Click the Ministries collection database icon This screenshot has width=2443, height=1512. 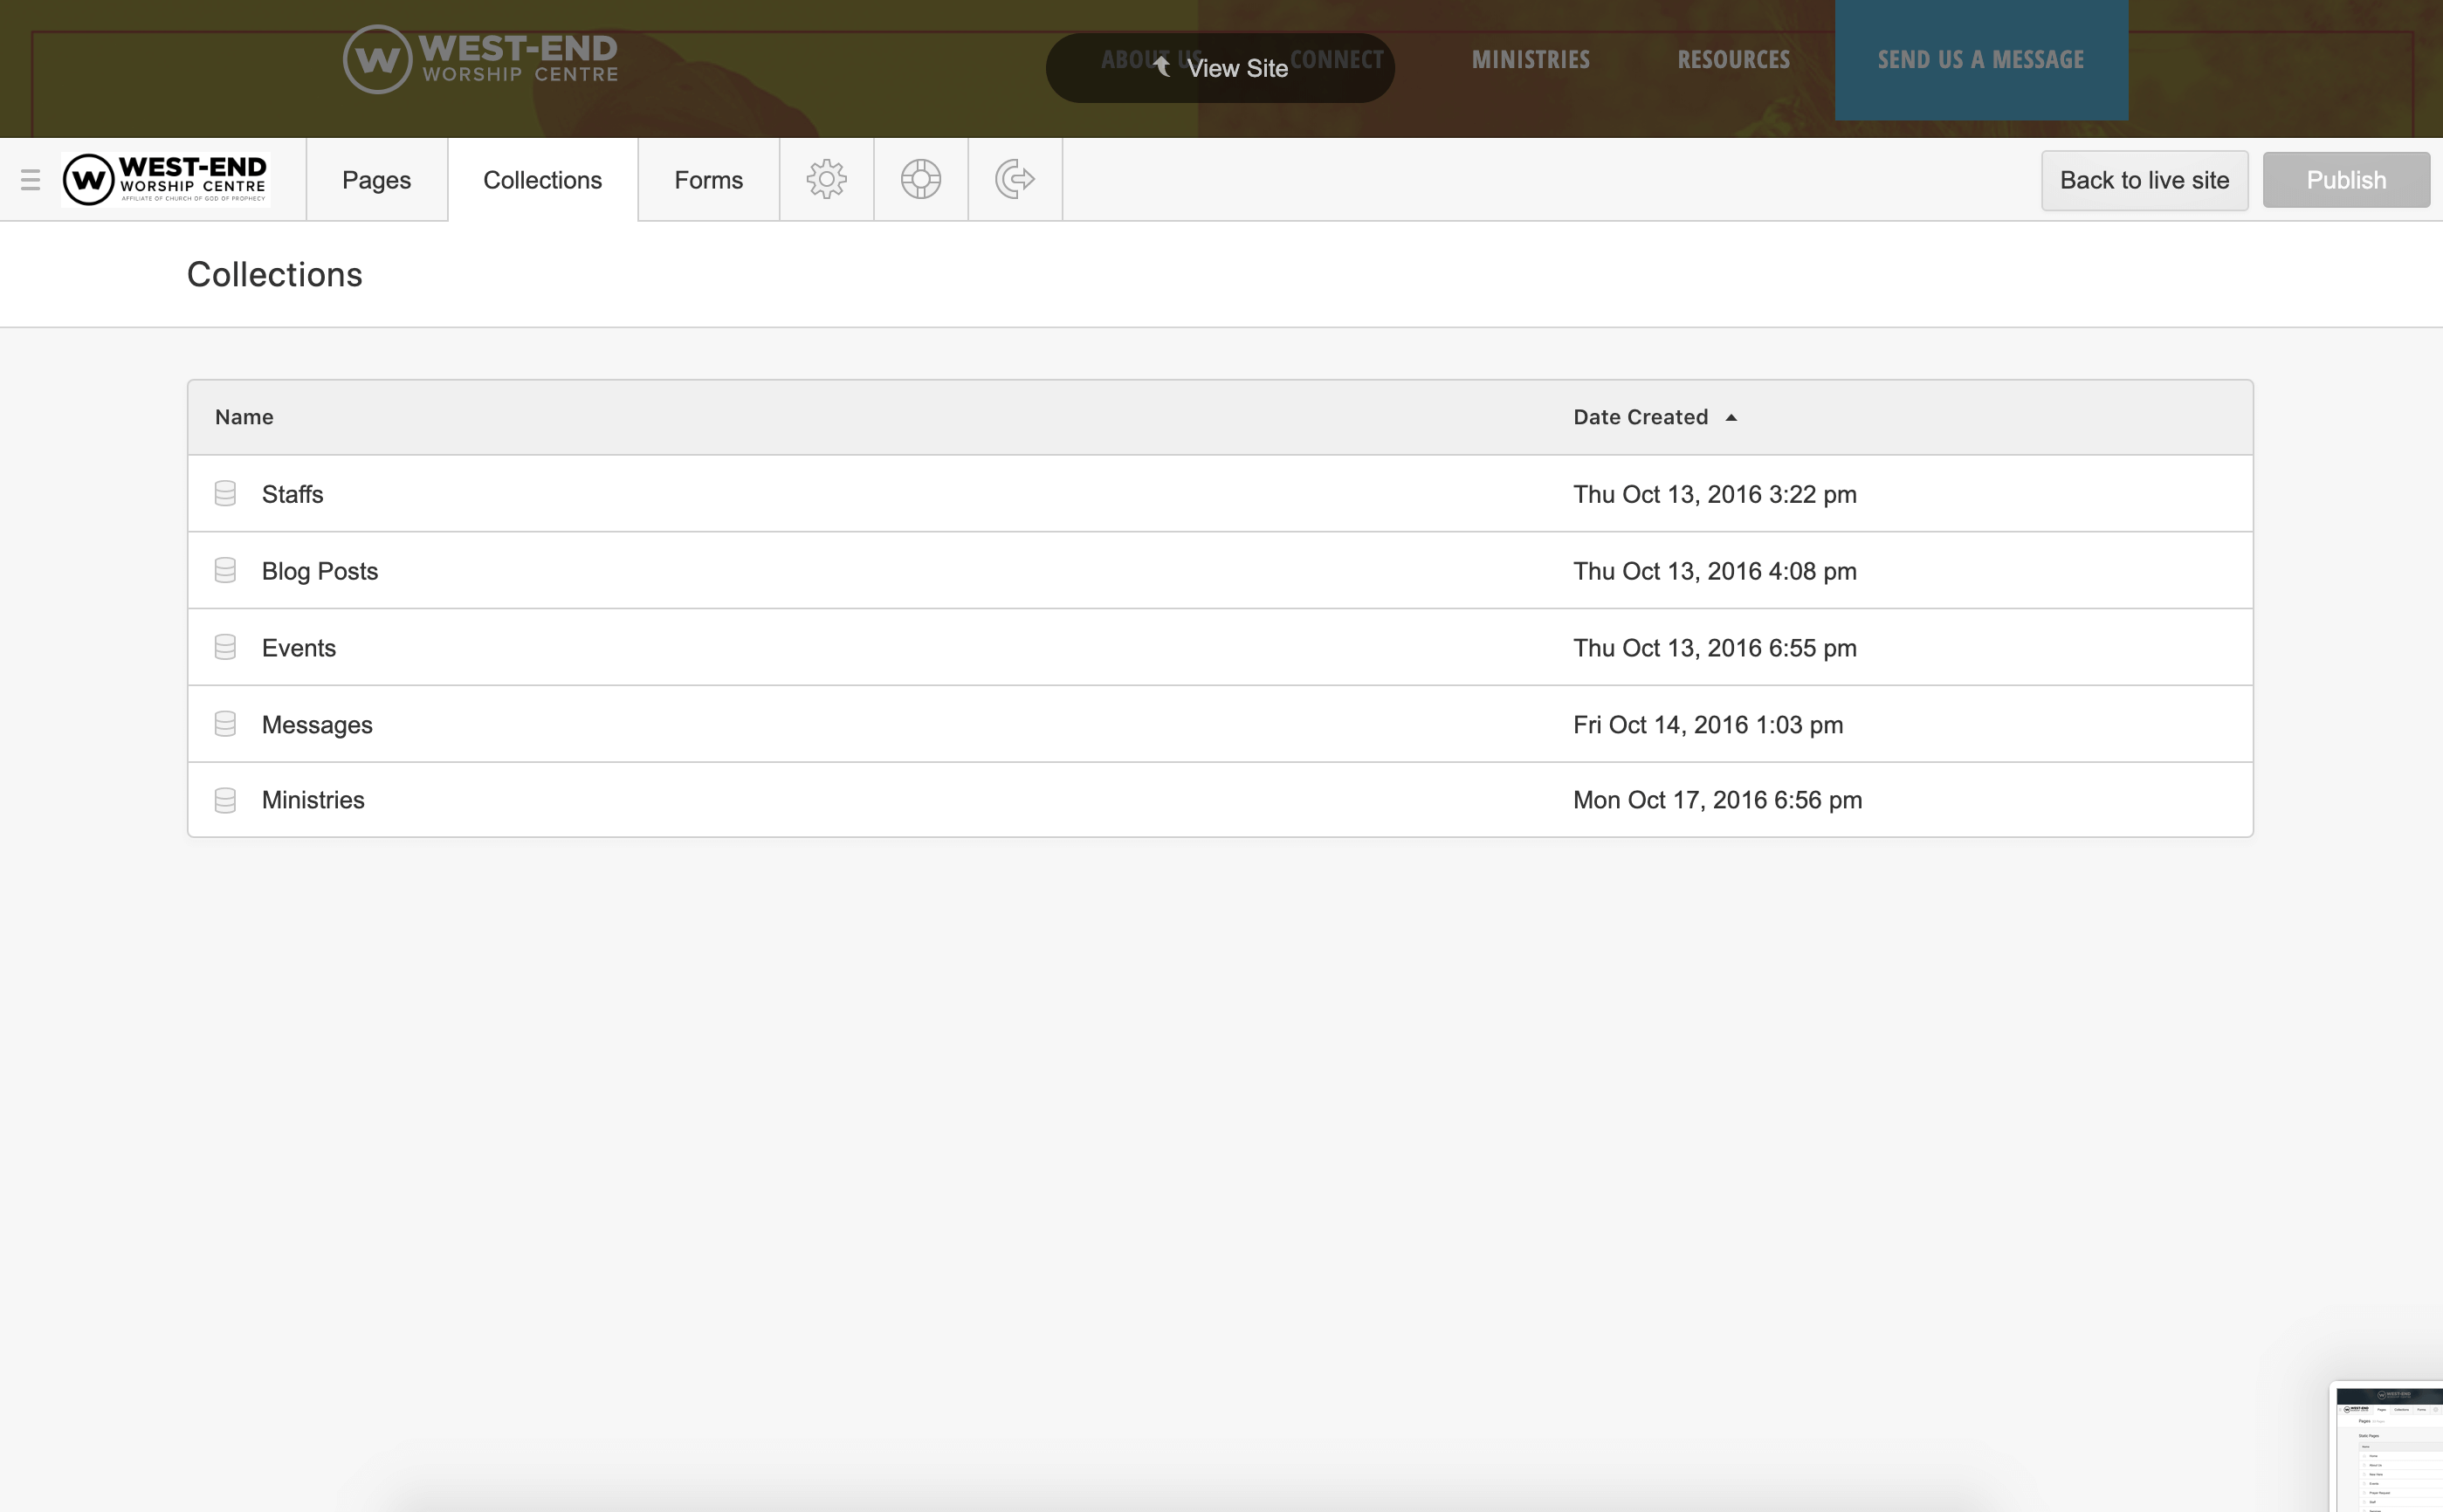pos(225,800)
